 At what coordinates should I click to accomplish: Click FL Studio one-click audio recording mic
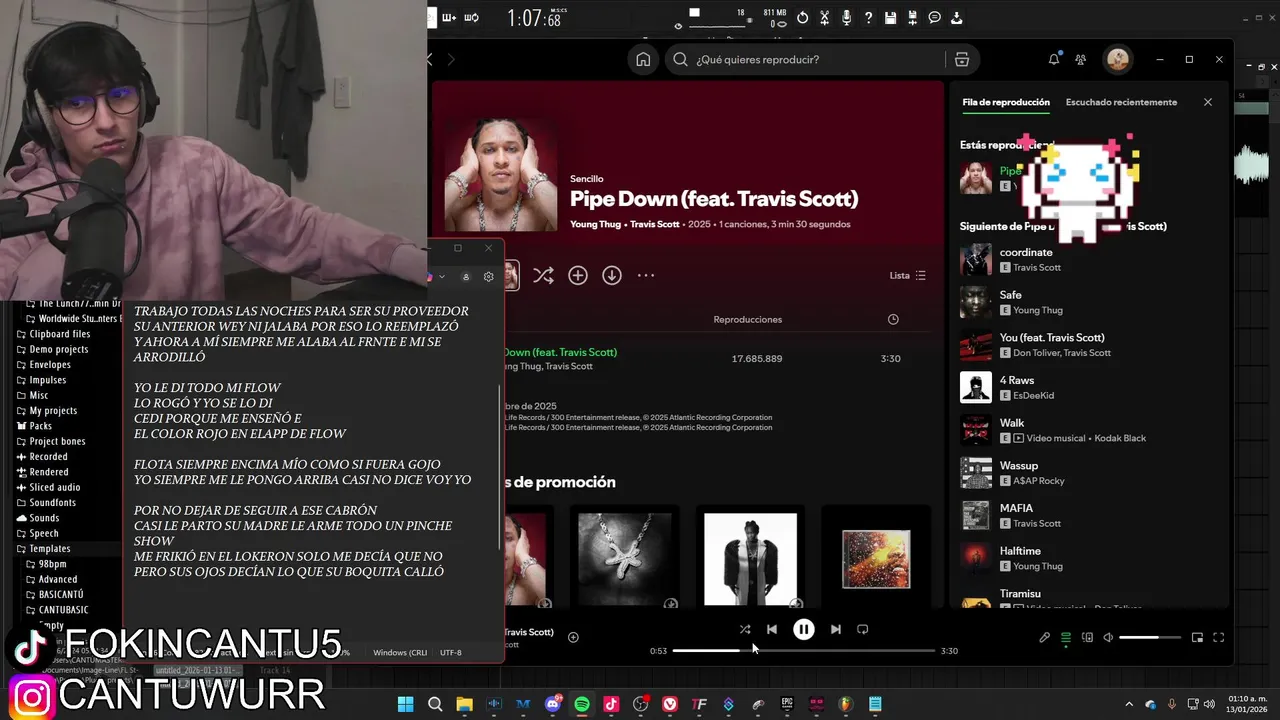click(846, 17)
